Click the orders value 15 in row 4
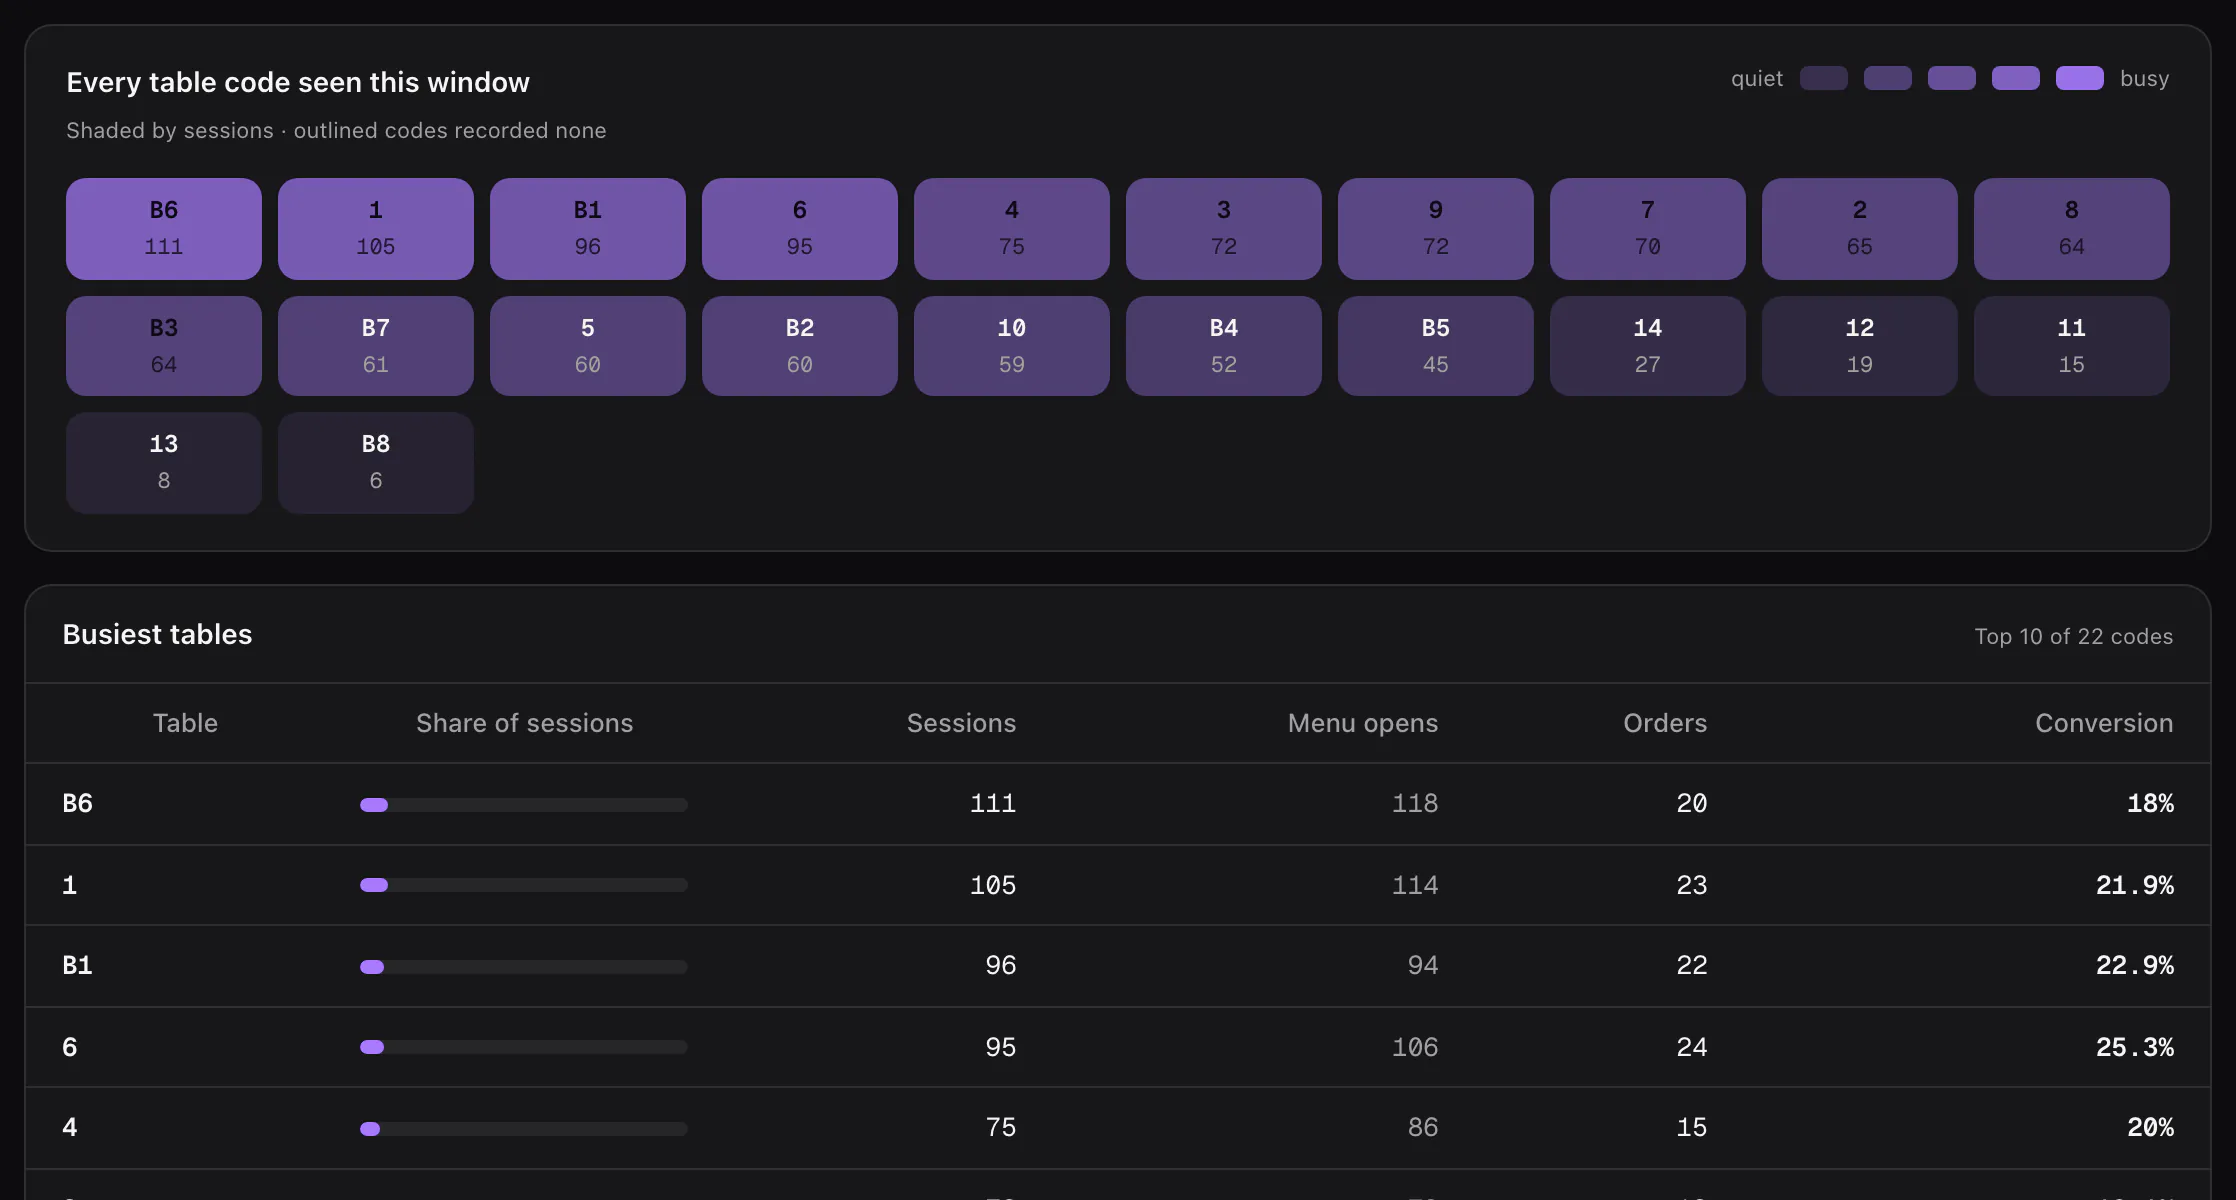This screenshot has height=1200, width=2236. point(1692,1127)
